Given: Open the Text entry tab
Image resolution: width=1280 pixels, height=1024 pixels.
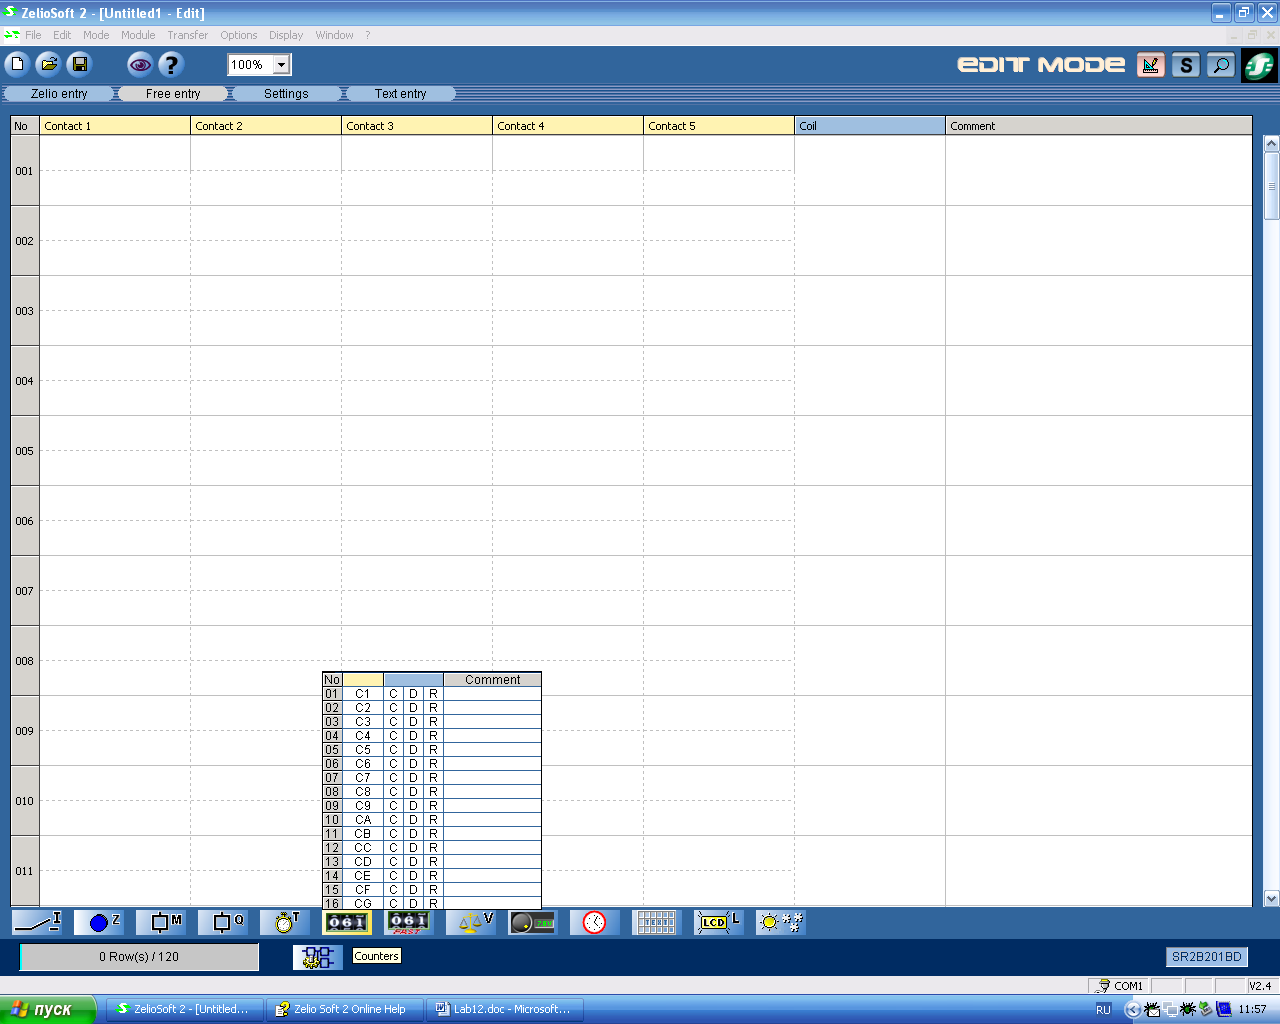Looking at the screenshot, I should pos(400,93).
